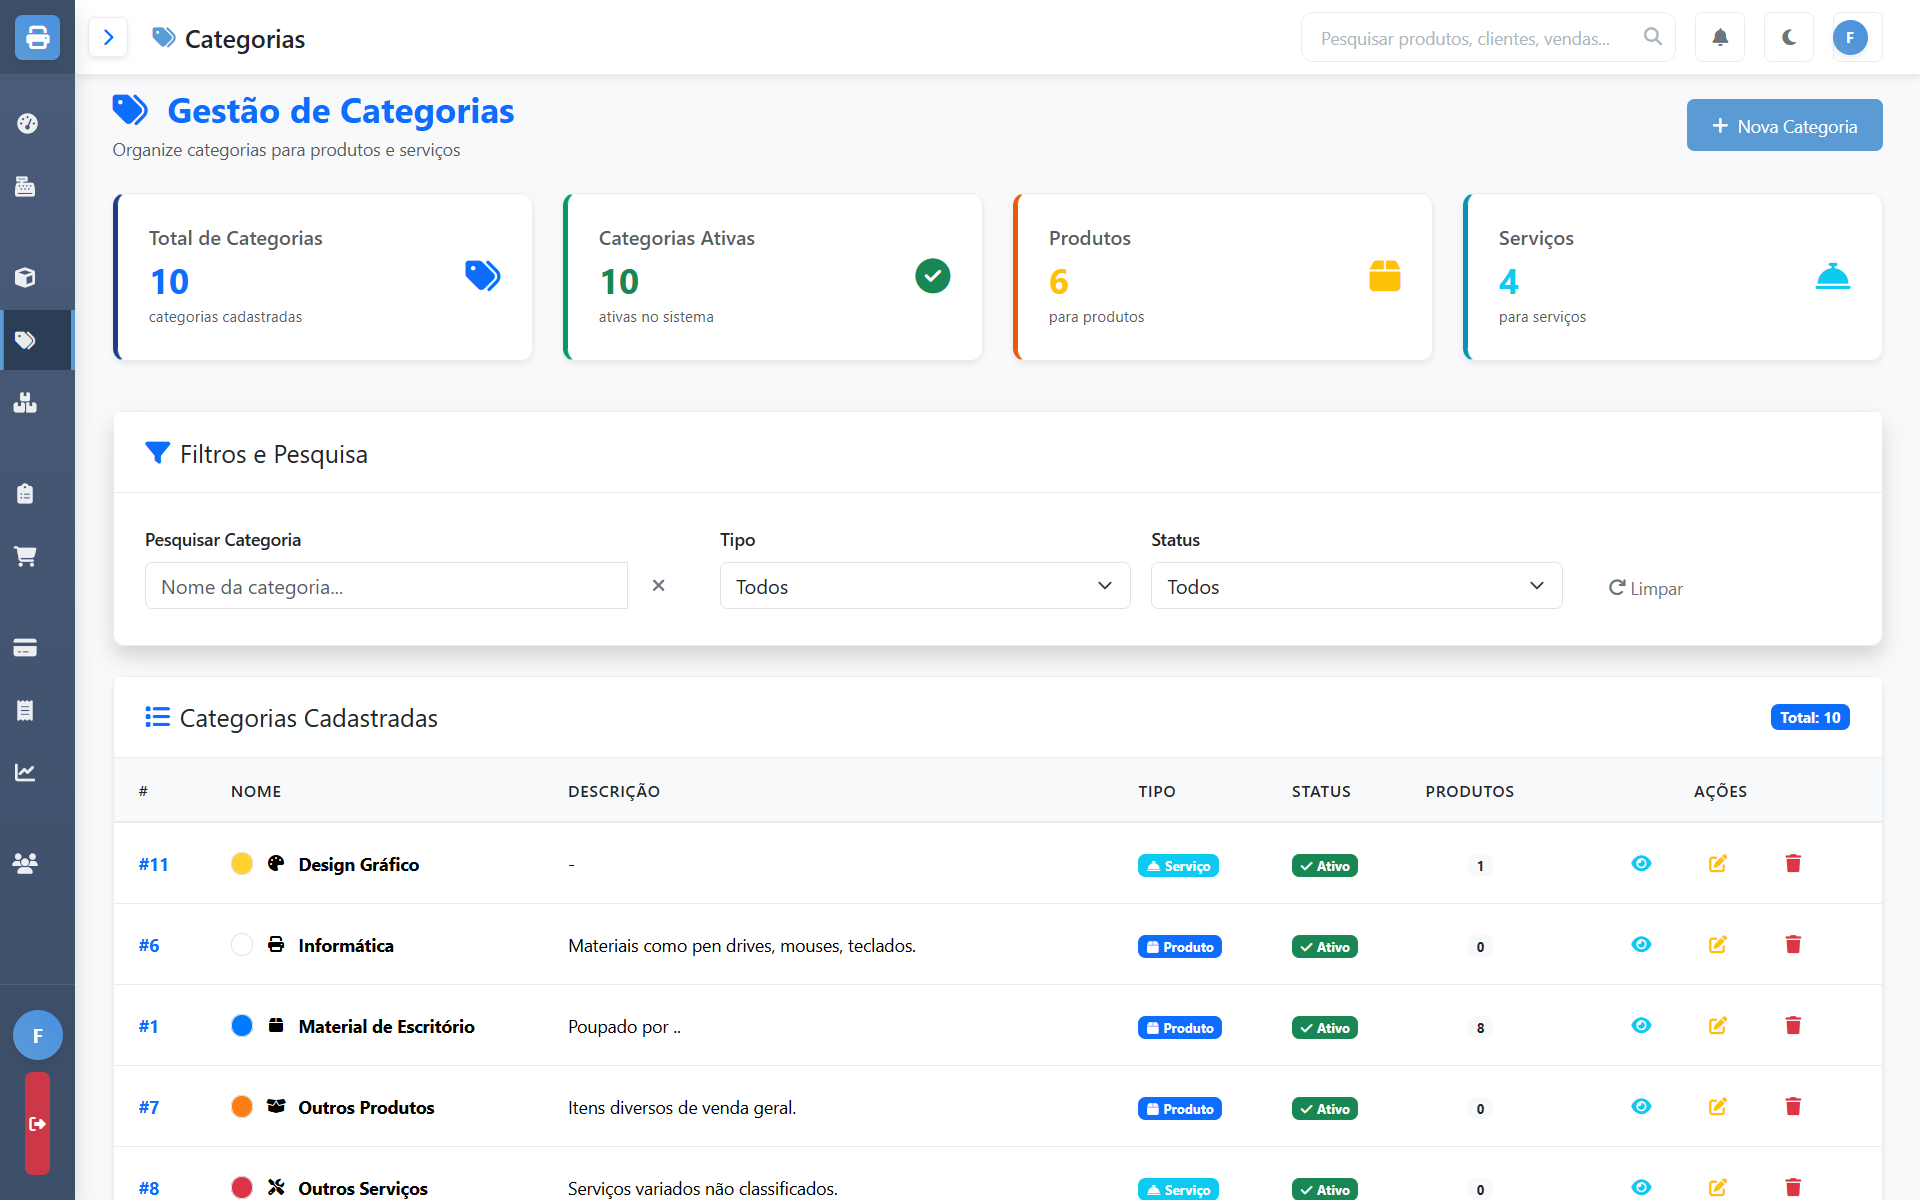The image size is (1920, 1200).
Task: Click the Nova Categoria button
Action: point(1784,126)
